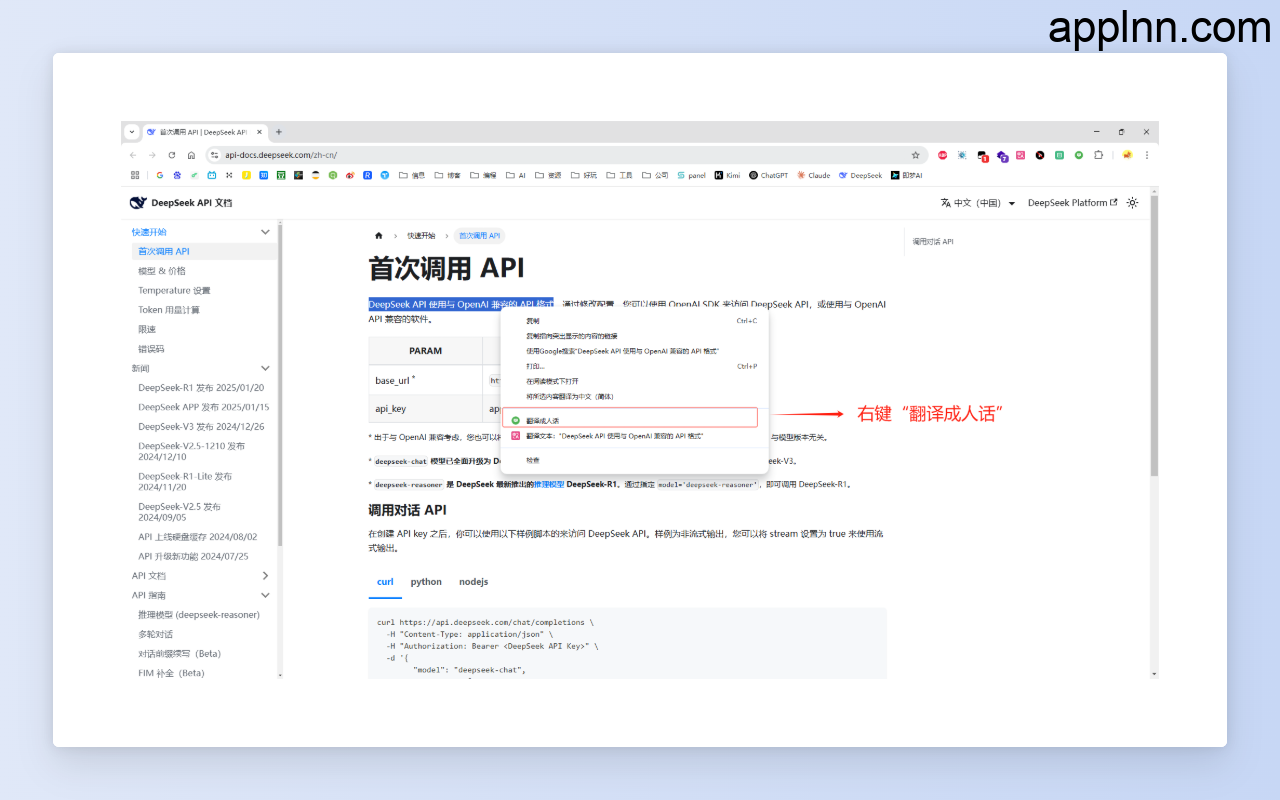Choose 复制 in the context menu
Screen dimensions: 1280x800
pyautogui.click(x=634, y=321)
